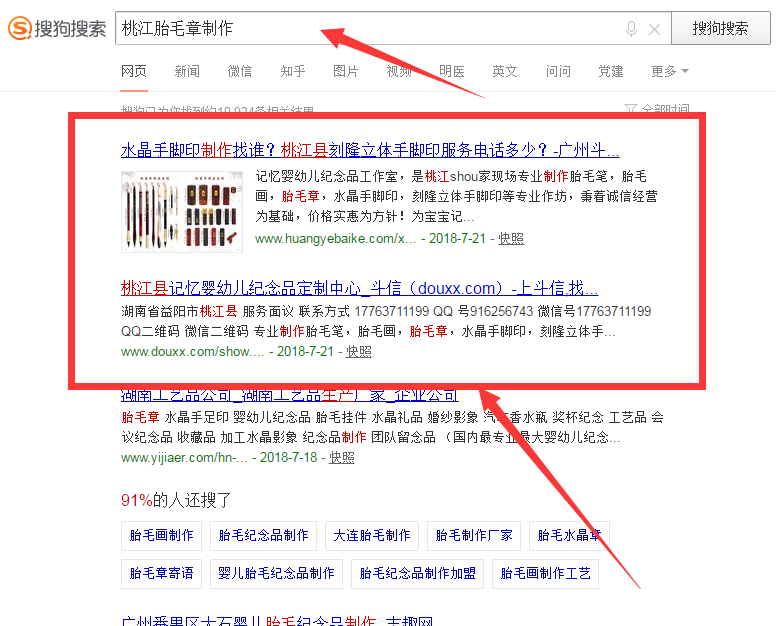Open 湖南工艺品公司 result link
Screen dimensions: 776x626
pyautogui.click(x=290, y=396)
